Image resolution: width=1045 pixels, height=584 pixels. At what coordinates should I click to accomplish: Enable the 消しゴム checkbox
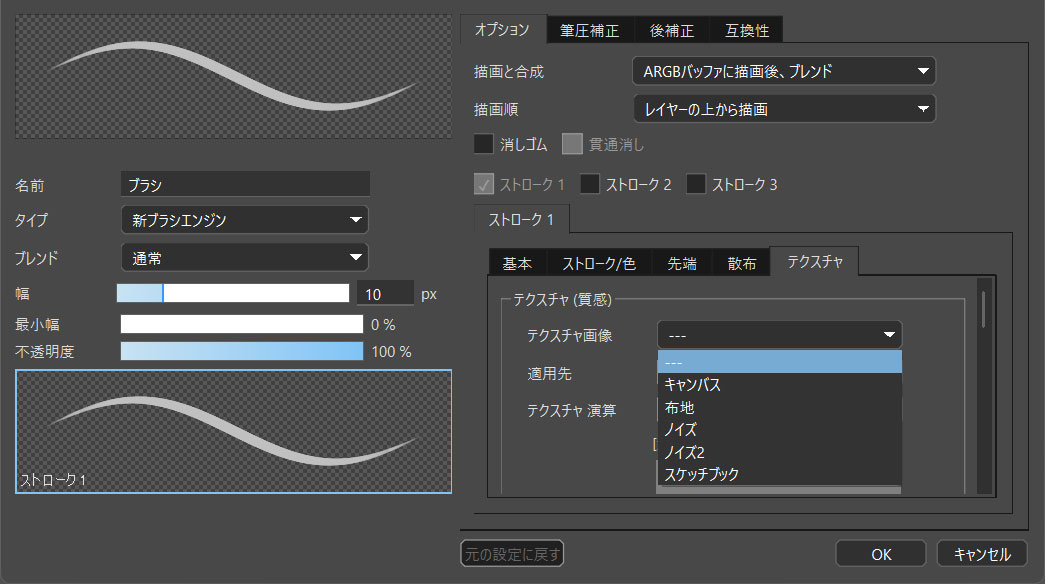pos(484,144)
